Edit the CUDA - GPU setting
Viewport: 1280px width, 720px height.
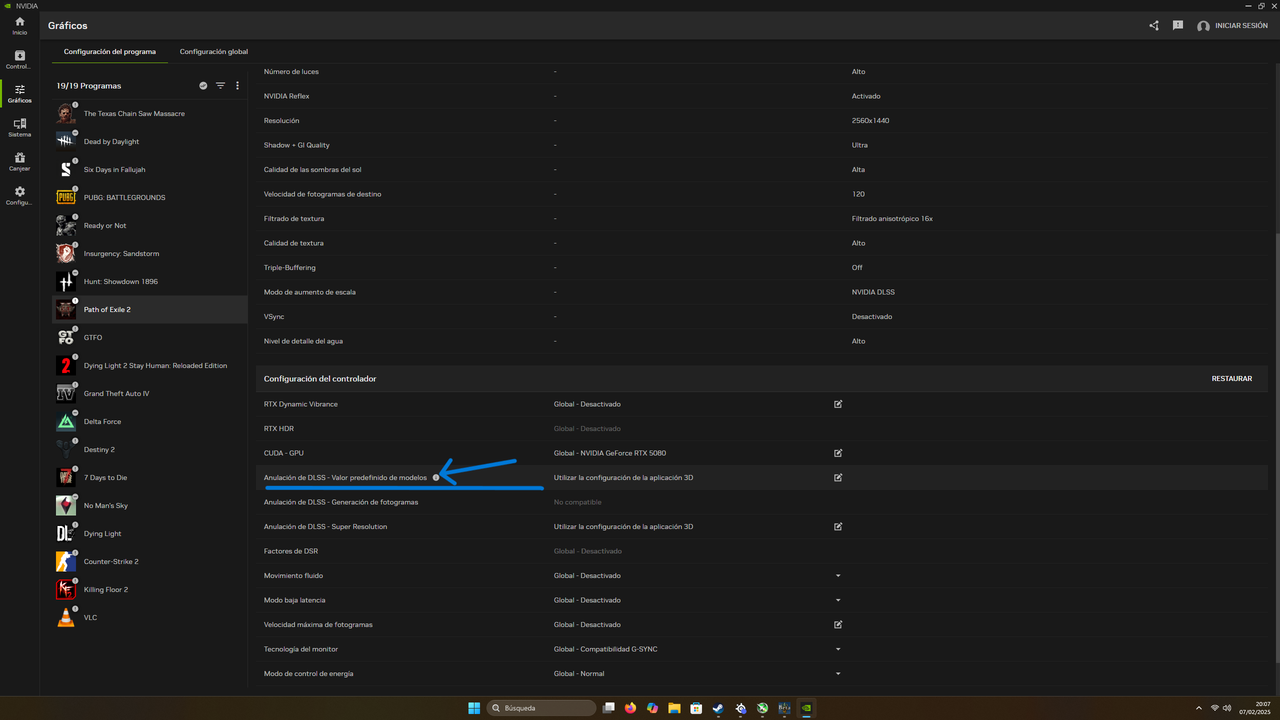838,453
